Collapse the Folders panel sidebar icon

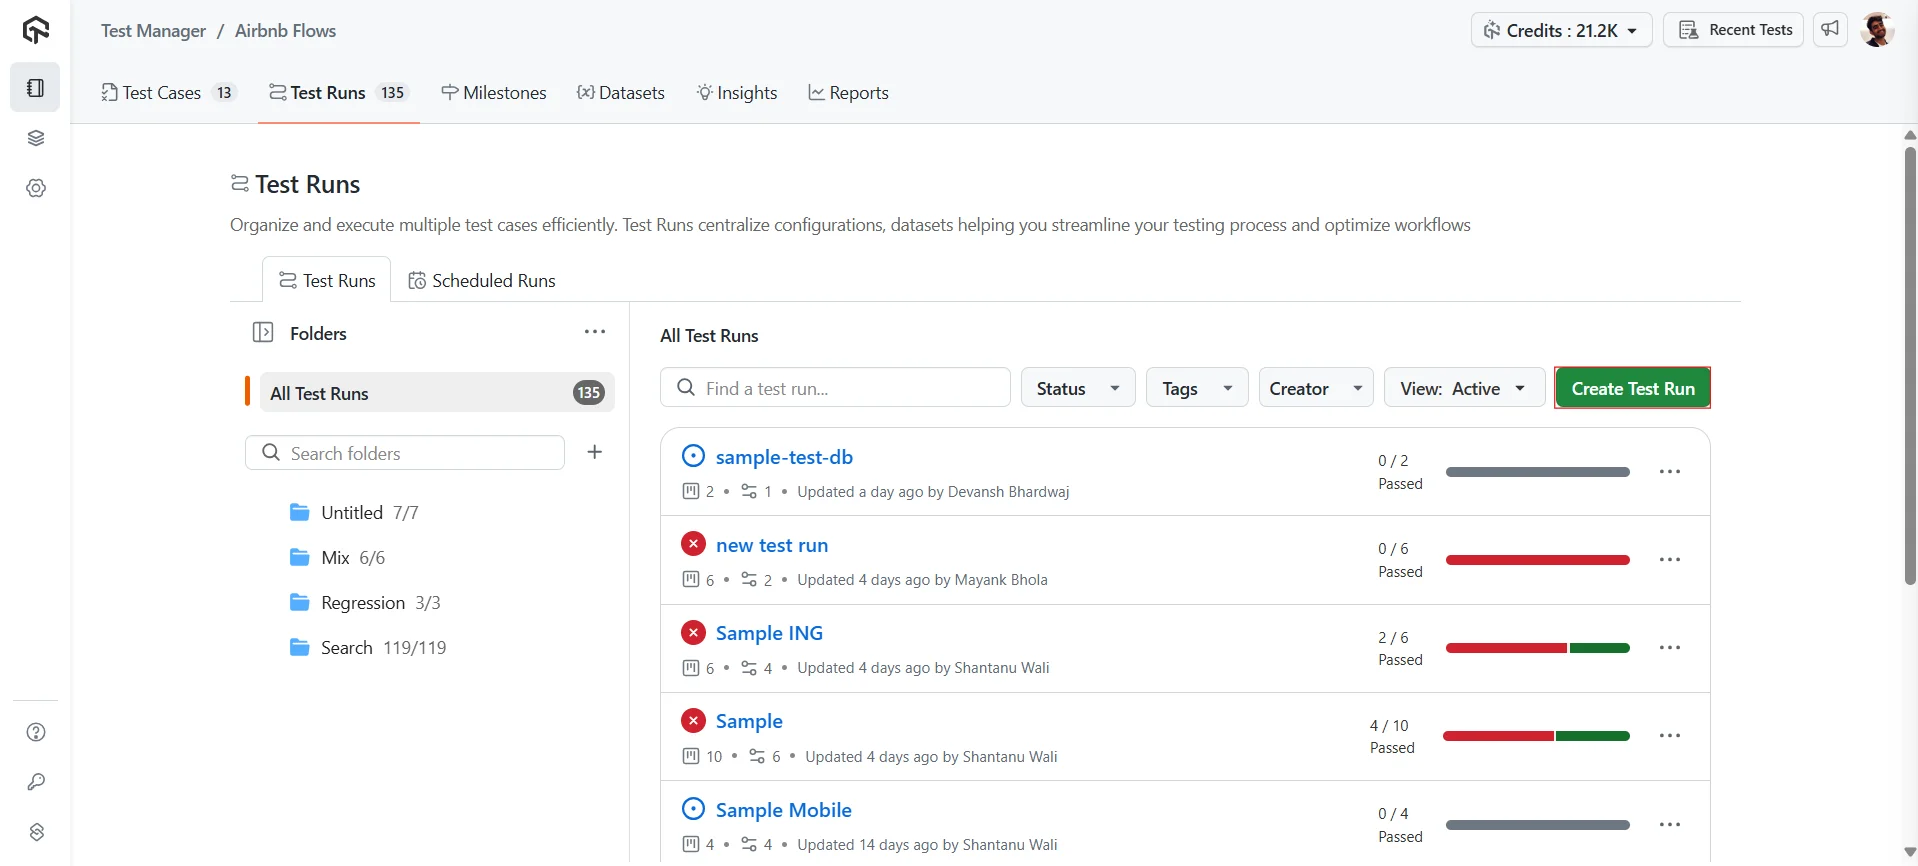point(263,333)
